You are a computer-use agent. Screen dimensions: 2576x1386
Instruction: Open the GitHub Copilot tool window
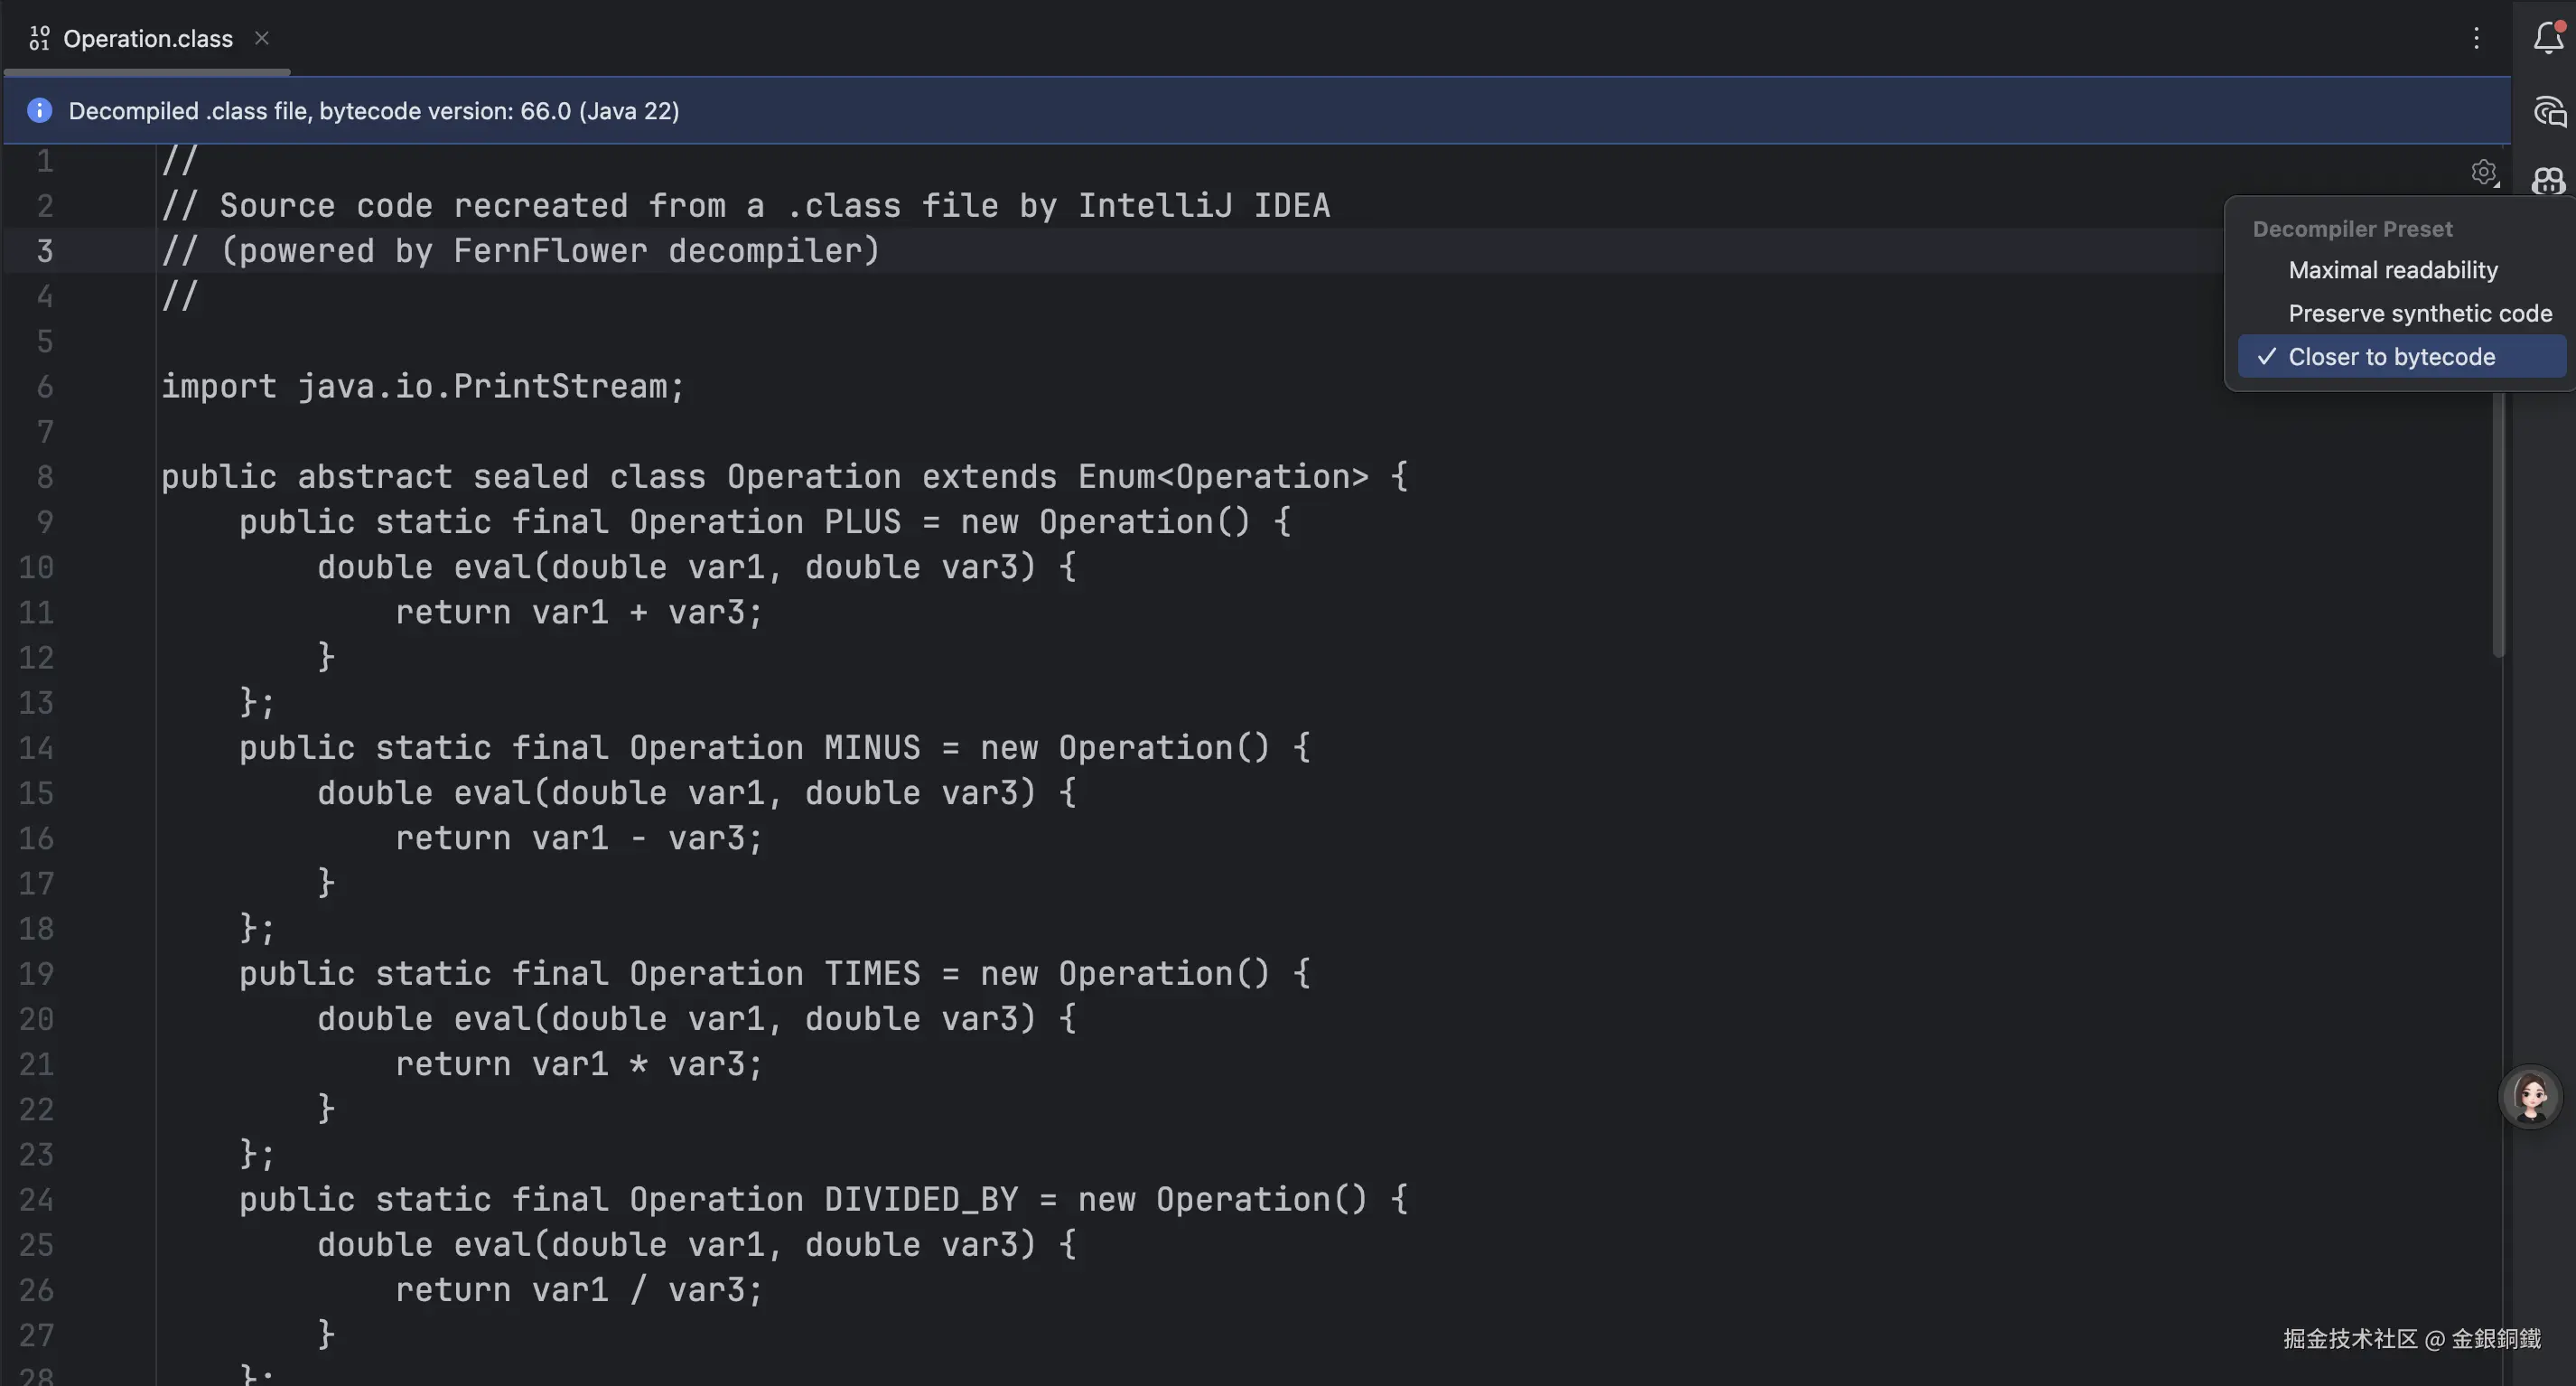click(2548, 181)
